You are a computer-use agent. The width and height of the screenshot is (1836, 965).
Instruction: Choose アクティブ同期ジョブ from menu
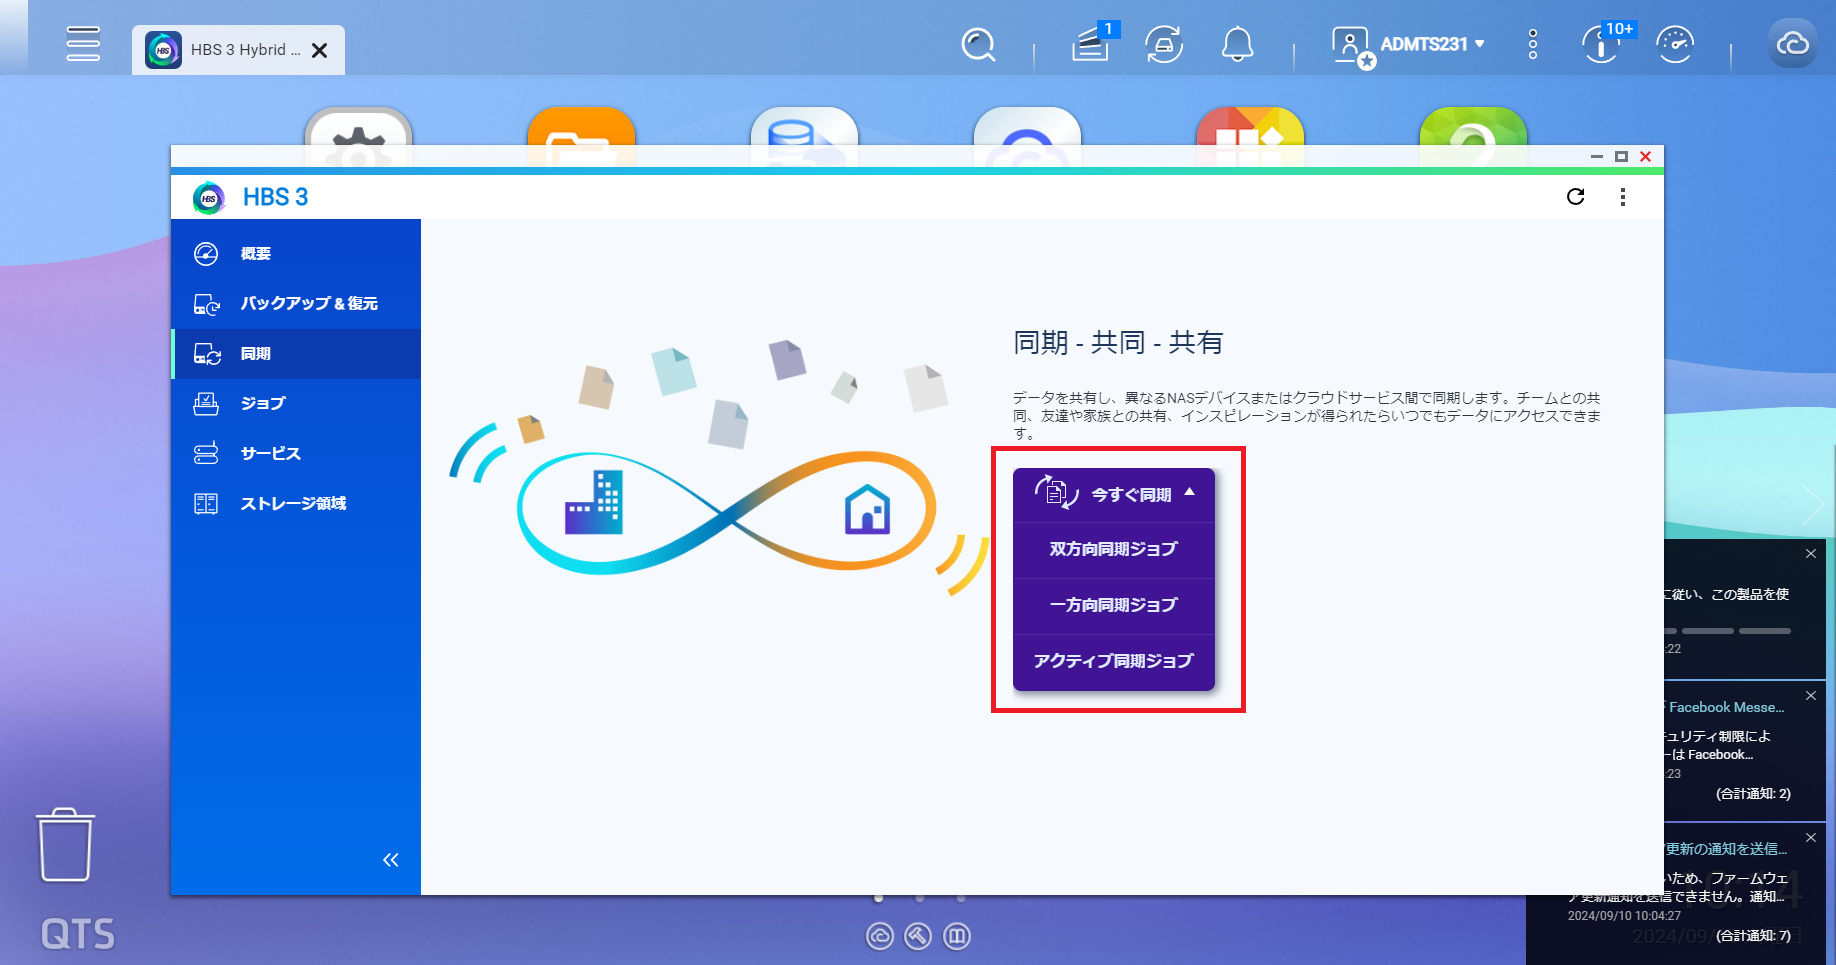1114,661
